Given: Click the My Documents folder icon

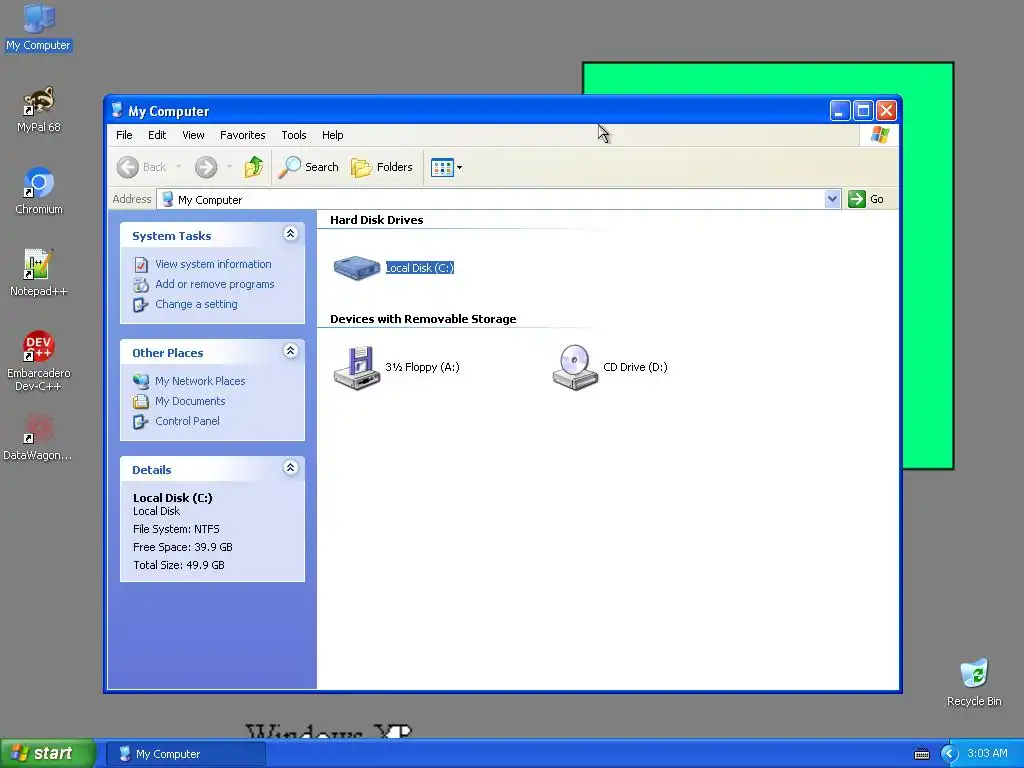Looking at the screenshot, I should pyautogui.click(x=141, y=402).
